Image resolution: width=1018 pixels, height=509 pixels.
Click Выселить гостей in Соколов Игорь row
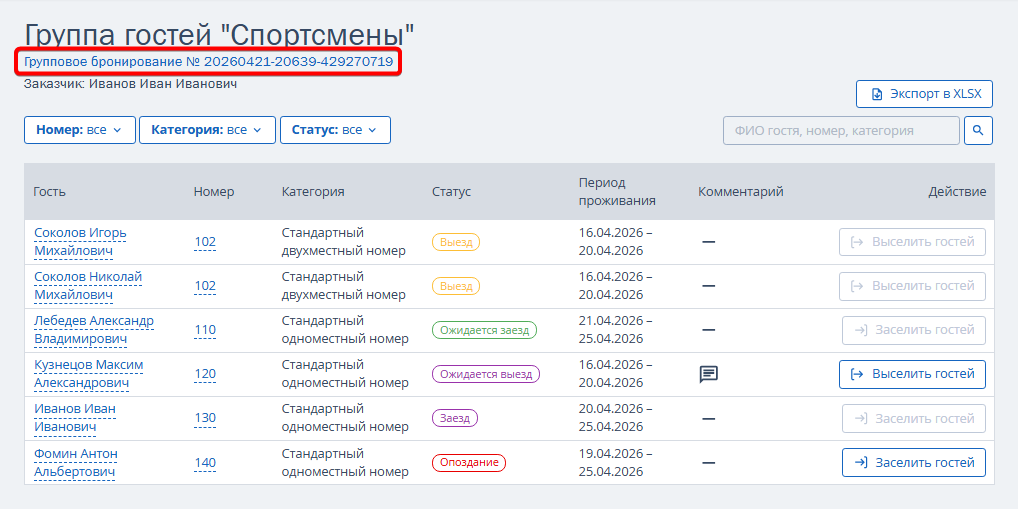tap(912, 242)
